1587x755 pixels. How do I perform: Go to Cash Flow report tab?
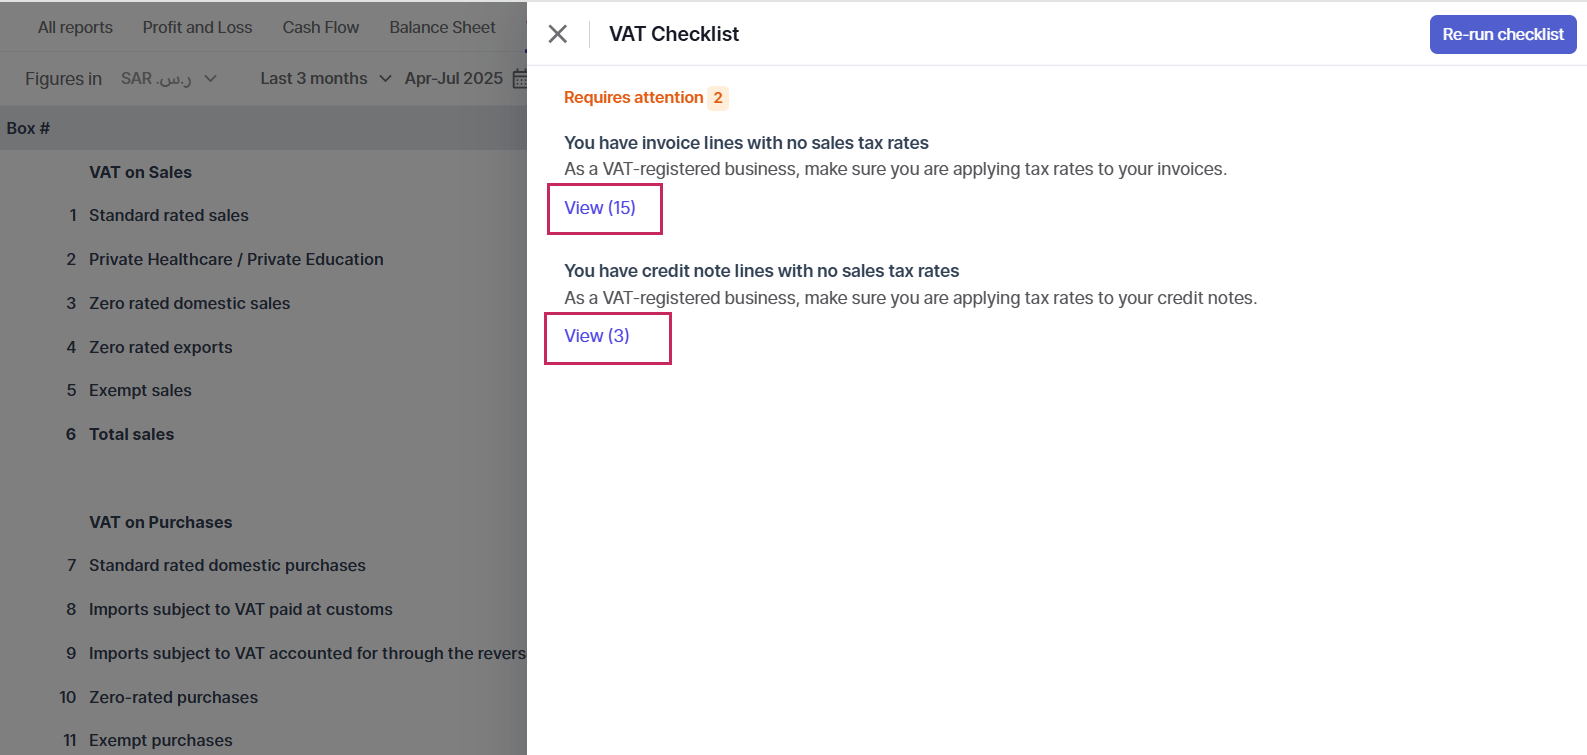(321, 27)
